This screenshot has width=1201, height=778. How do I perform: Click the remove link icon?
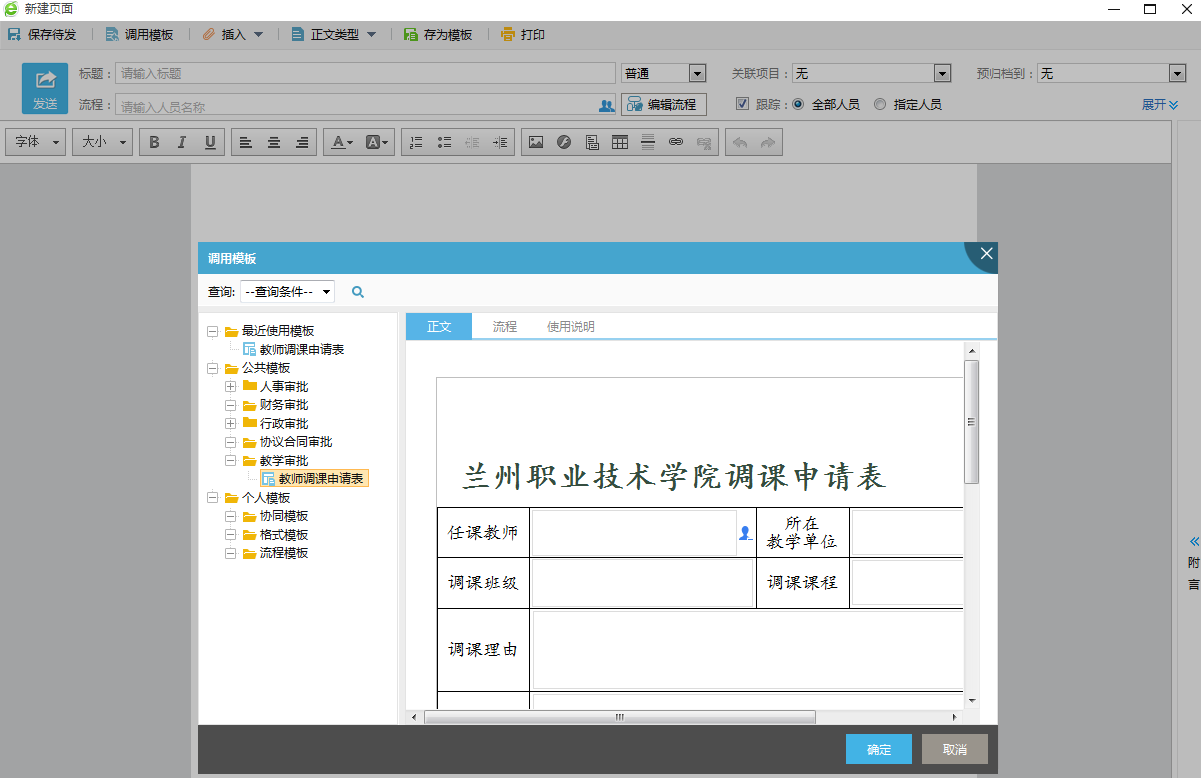pyautogui.click(x=704, y=143)
